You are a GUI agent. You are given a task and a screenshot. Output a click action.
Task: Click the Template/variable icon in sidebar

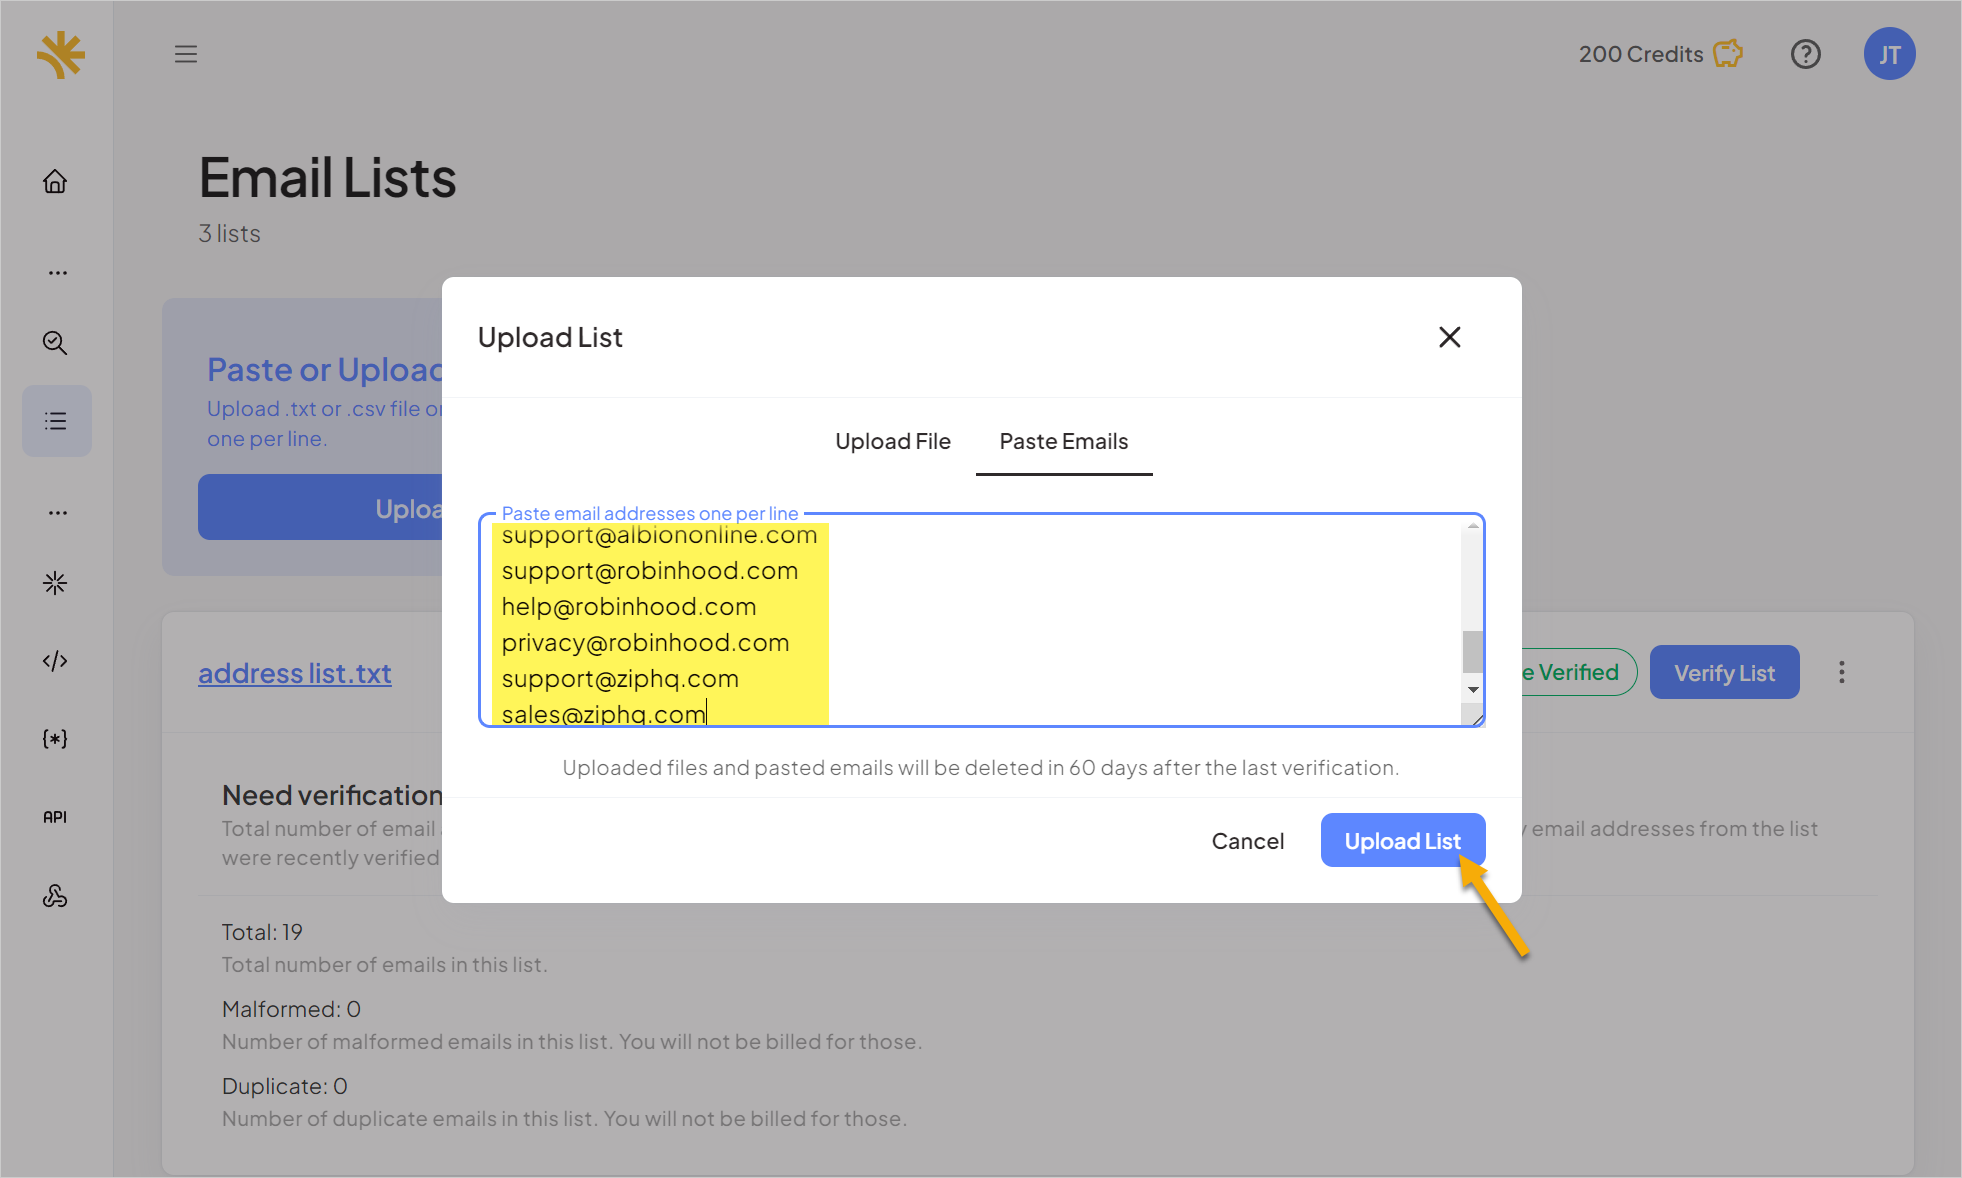point(56,738)
